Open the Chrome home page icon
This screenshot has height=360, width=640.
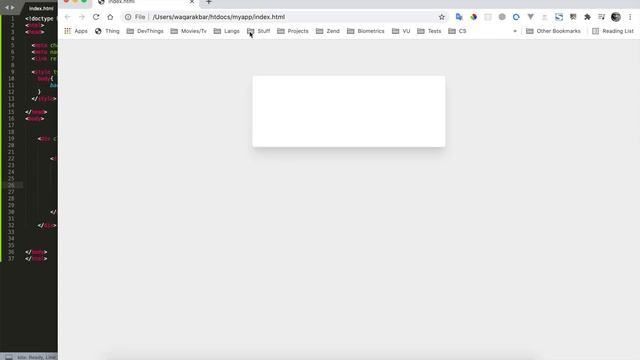(x=110, y=17)
